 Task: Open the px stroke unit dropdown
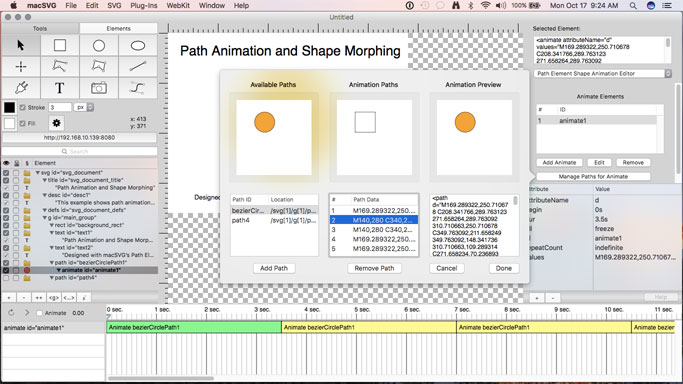pos(84,107)
